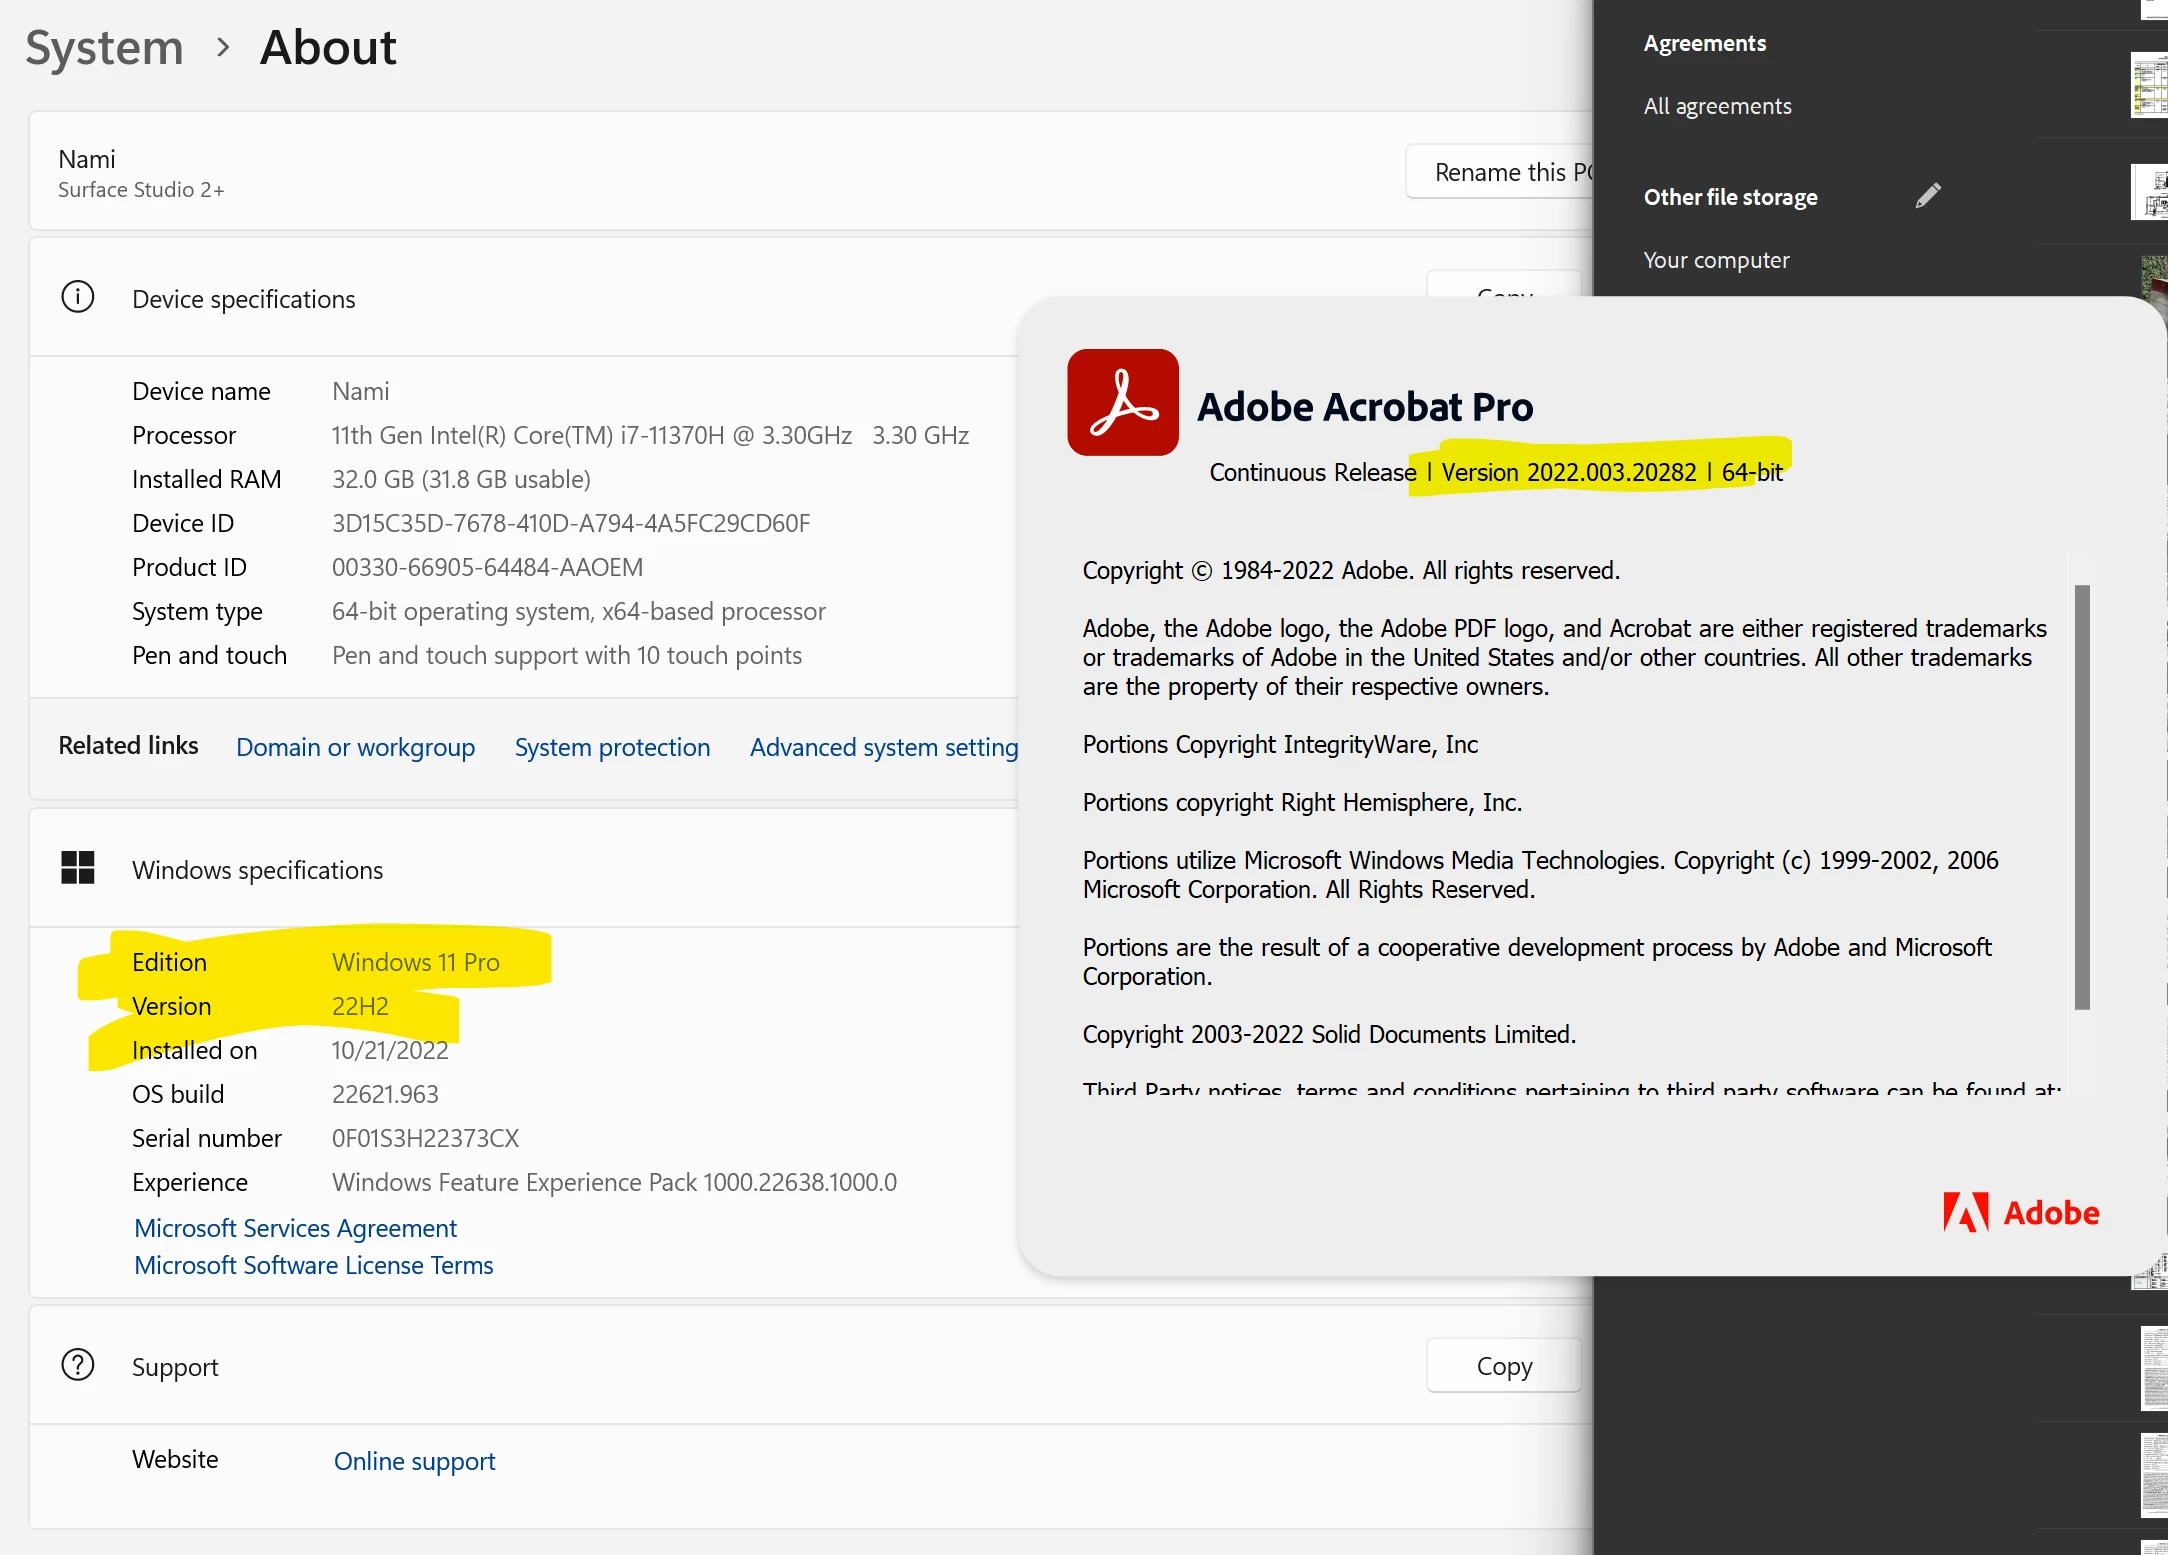Click the Windows logo icon in specifications
2168x1555 pixels.
(x=78, y=868)
